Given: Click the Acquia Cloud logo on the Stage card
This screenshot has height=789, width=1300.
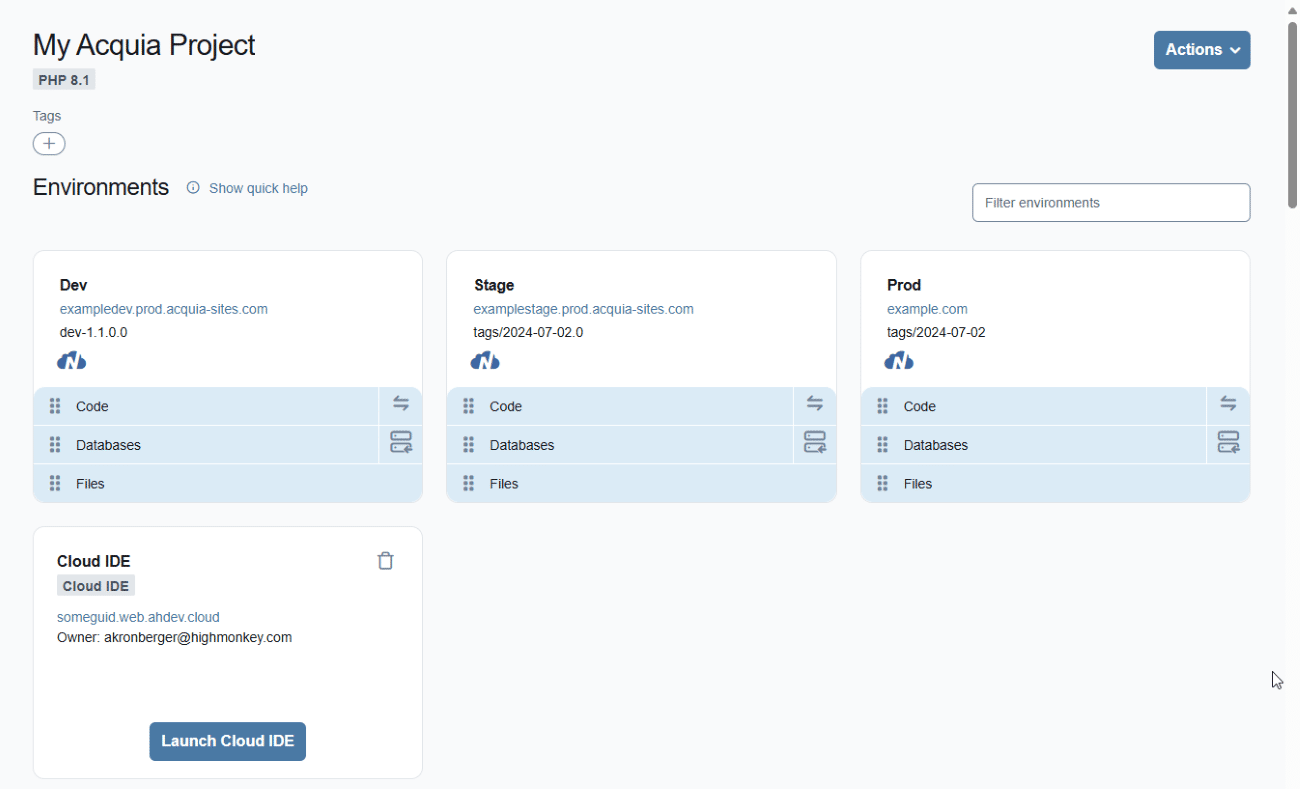Looking at the screenshot, I should [x=484, y=360].
